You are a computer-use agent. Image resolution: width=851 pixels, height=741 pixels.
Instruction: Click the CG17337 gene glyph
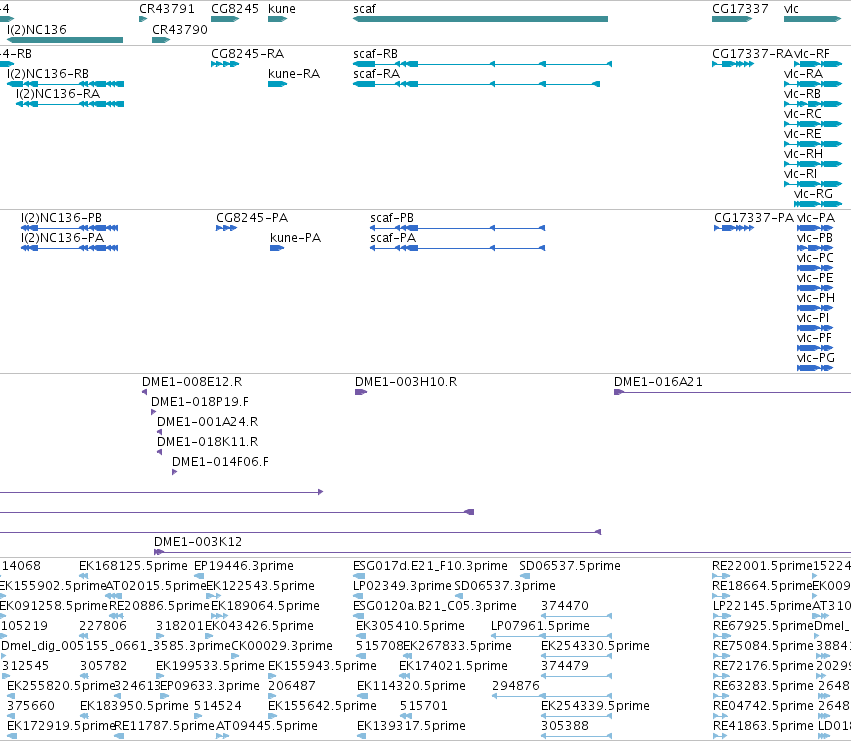coord(732,19)
